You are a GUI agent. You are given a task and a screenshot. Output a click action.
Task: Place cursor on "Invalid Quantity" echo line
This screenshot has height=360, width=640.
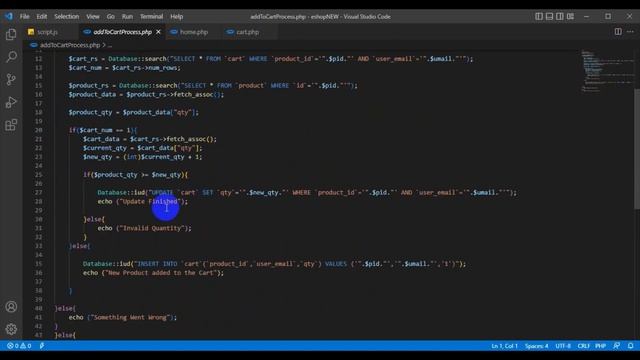tap(144, 228)
